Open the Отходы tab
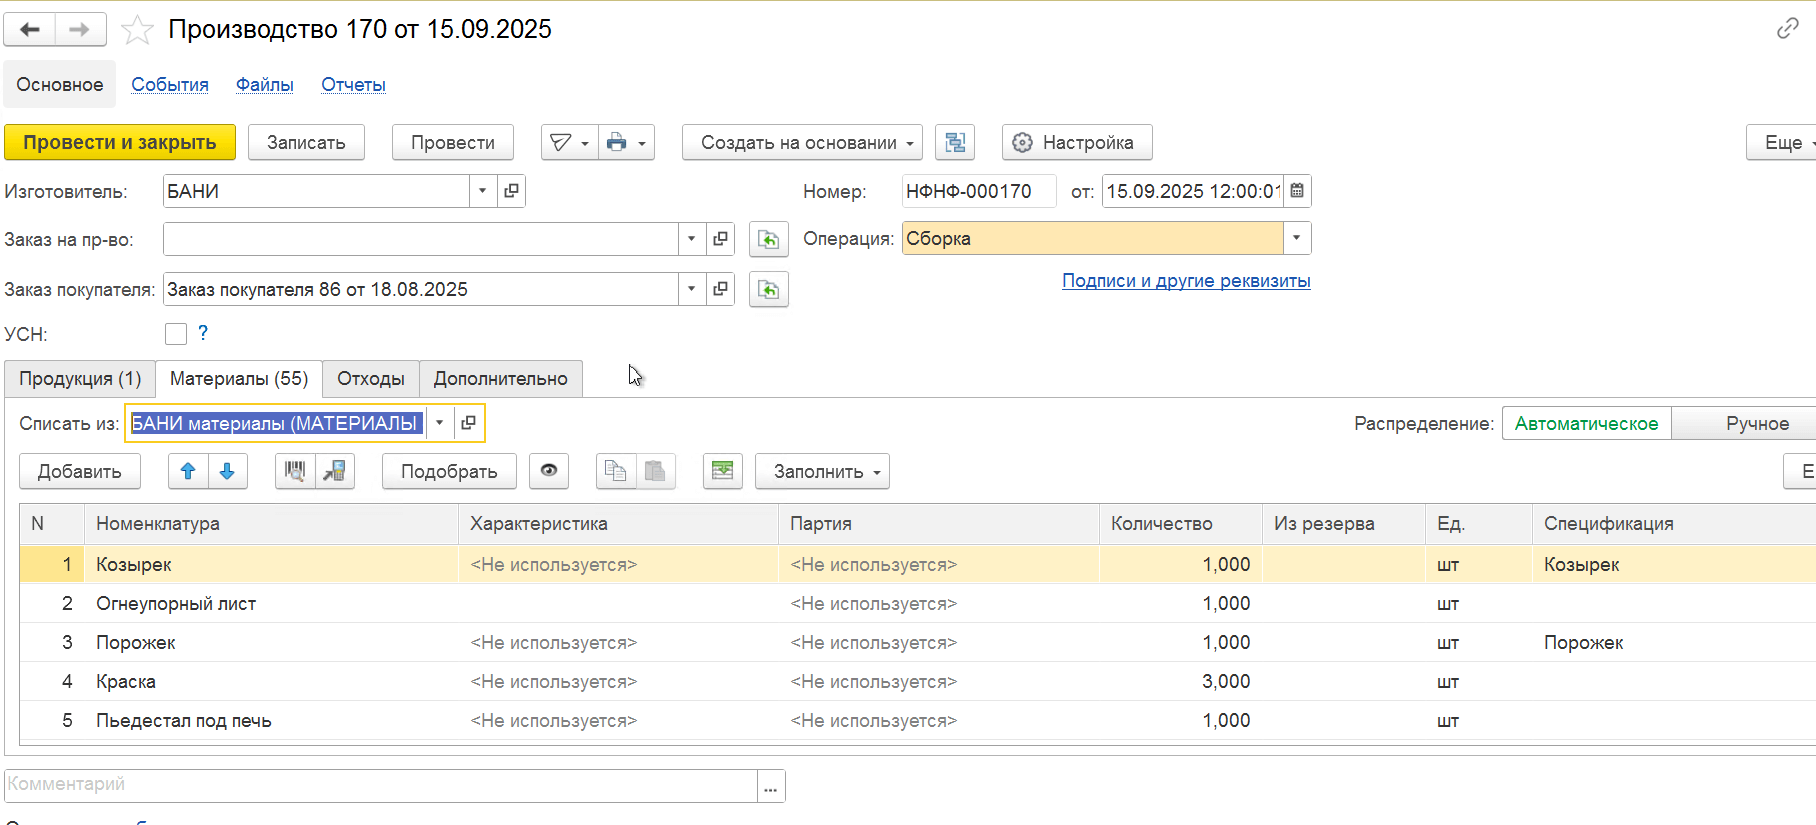 pos(370,379)
